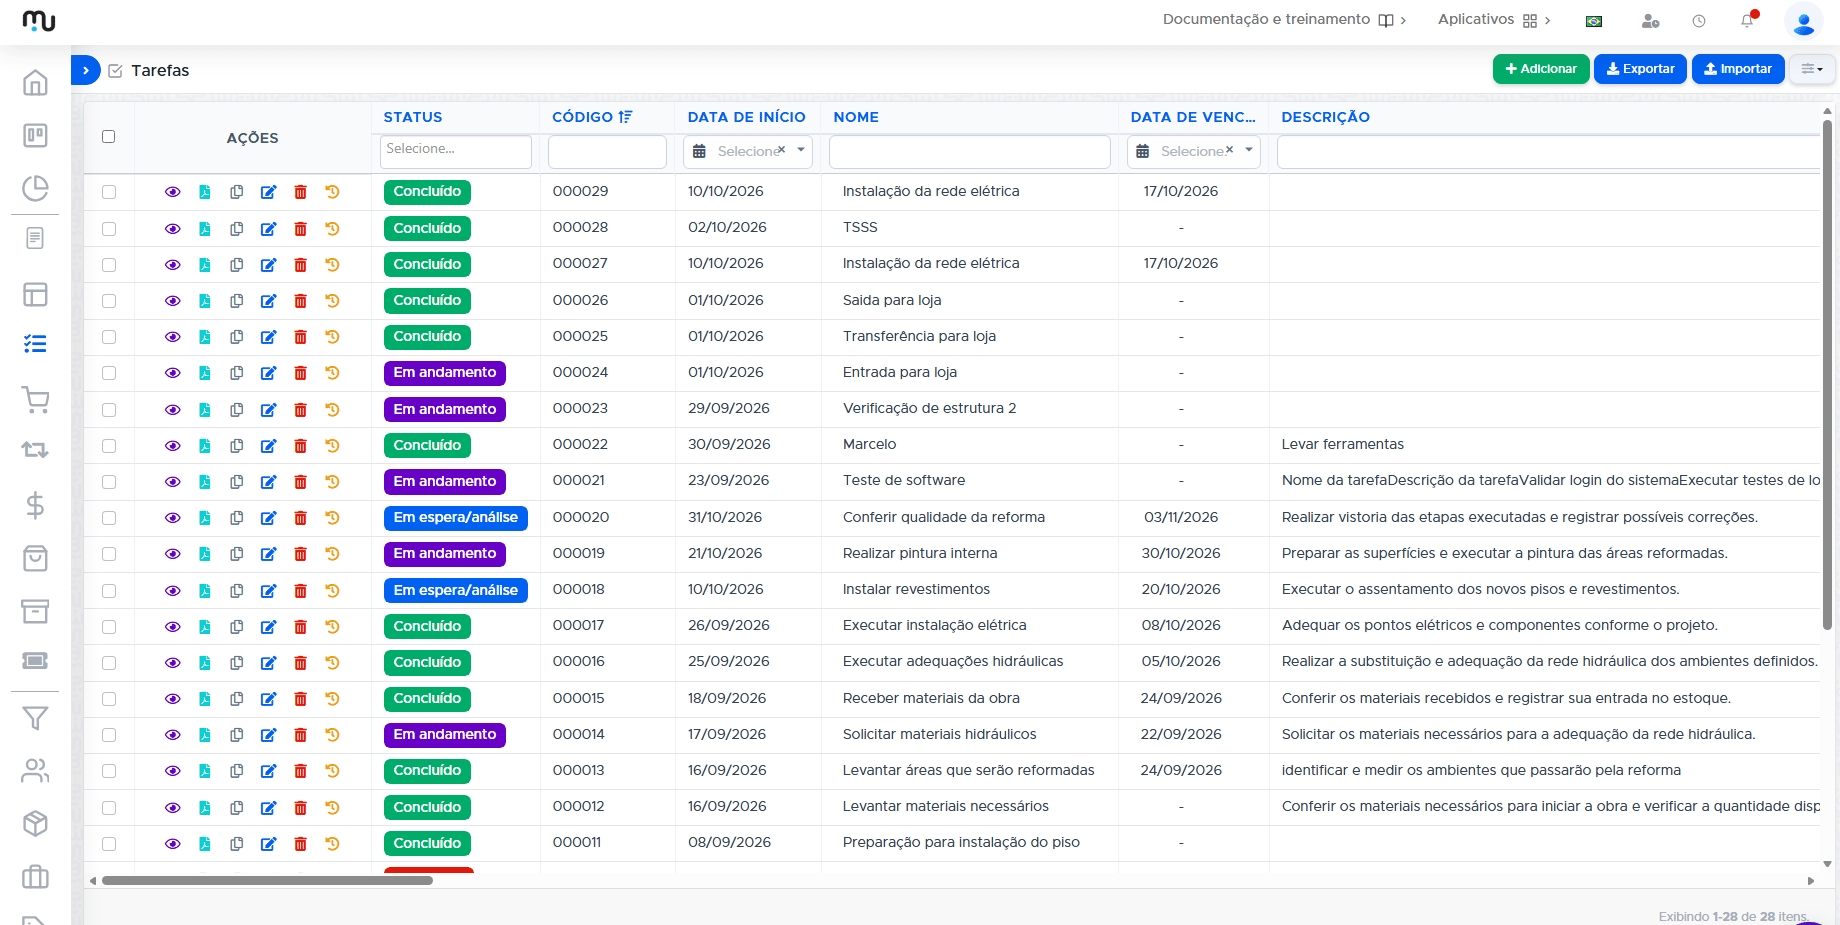
Task: Click the Brazil flag language icon
Action: (1594, 21)
